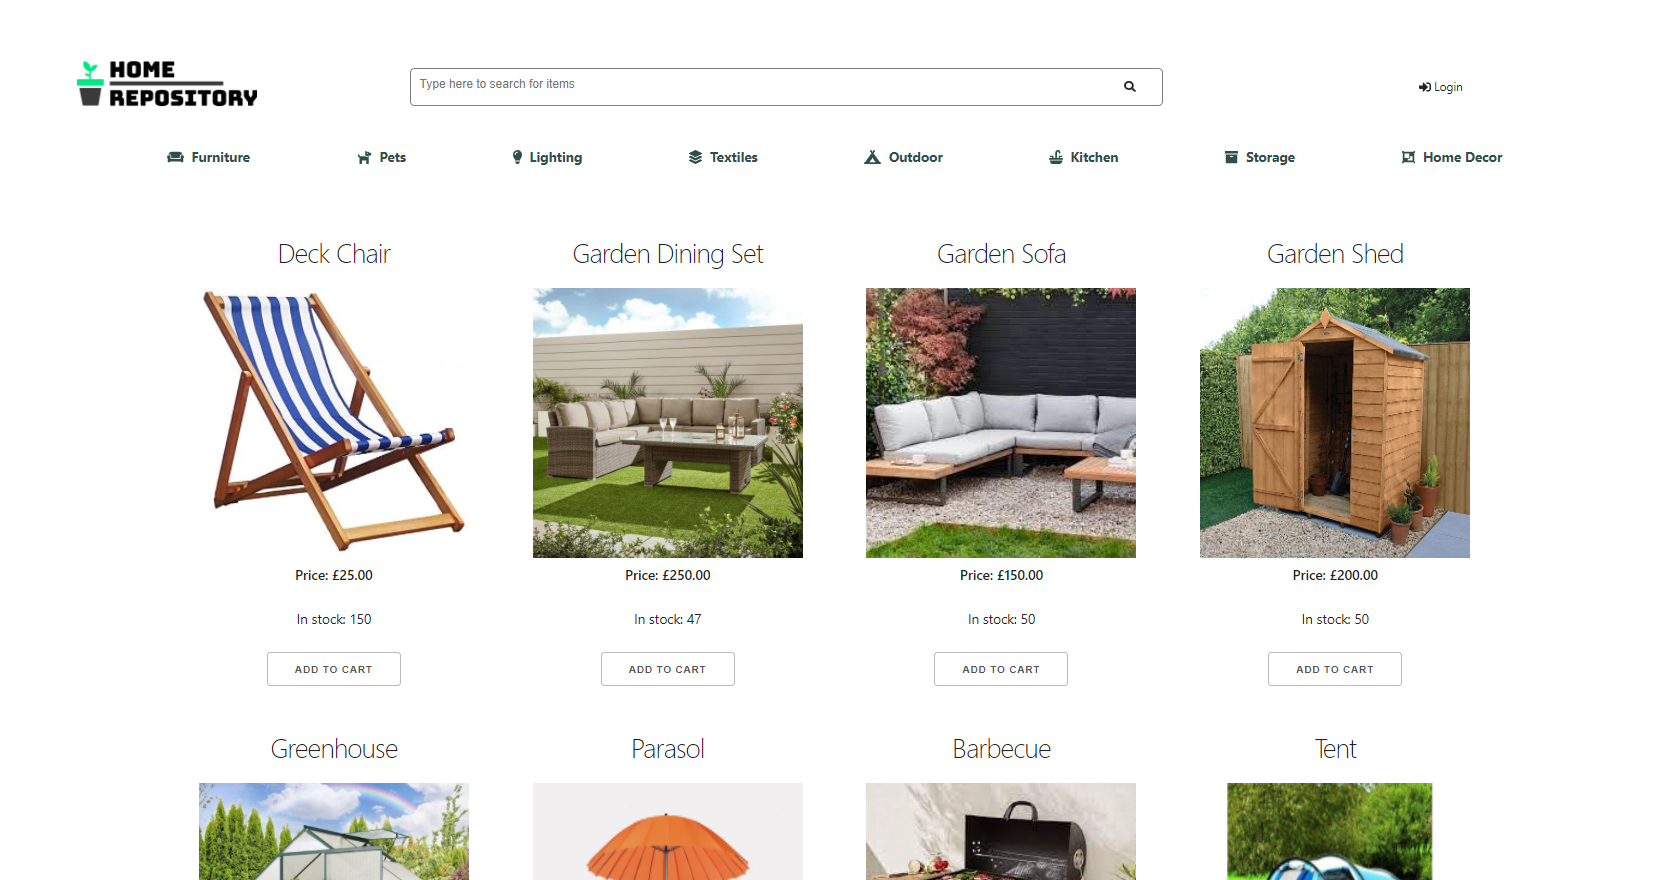Open the Login link
The height and width of the screenshot is (880, 1669).
tap(1440, 87)
